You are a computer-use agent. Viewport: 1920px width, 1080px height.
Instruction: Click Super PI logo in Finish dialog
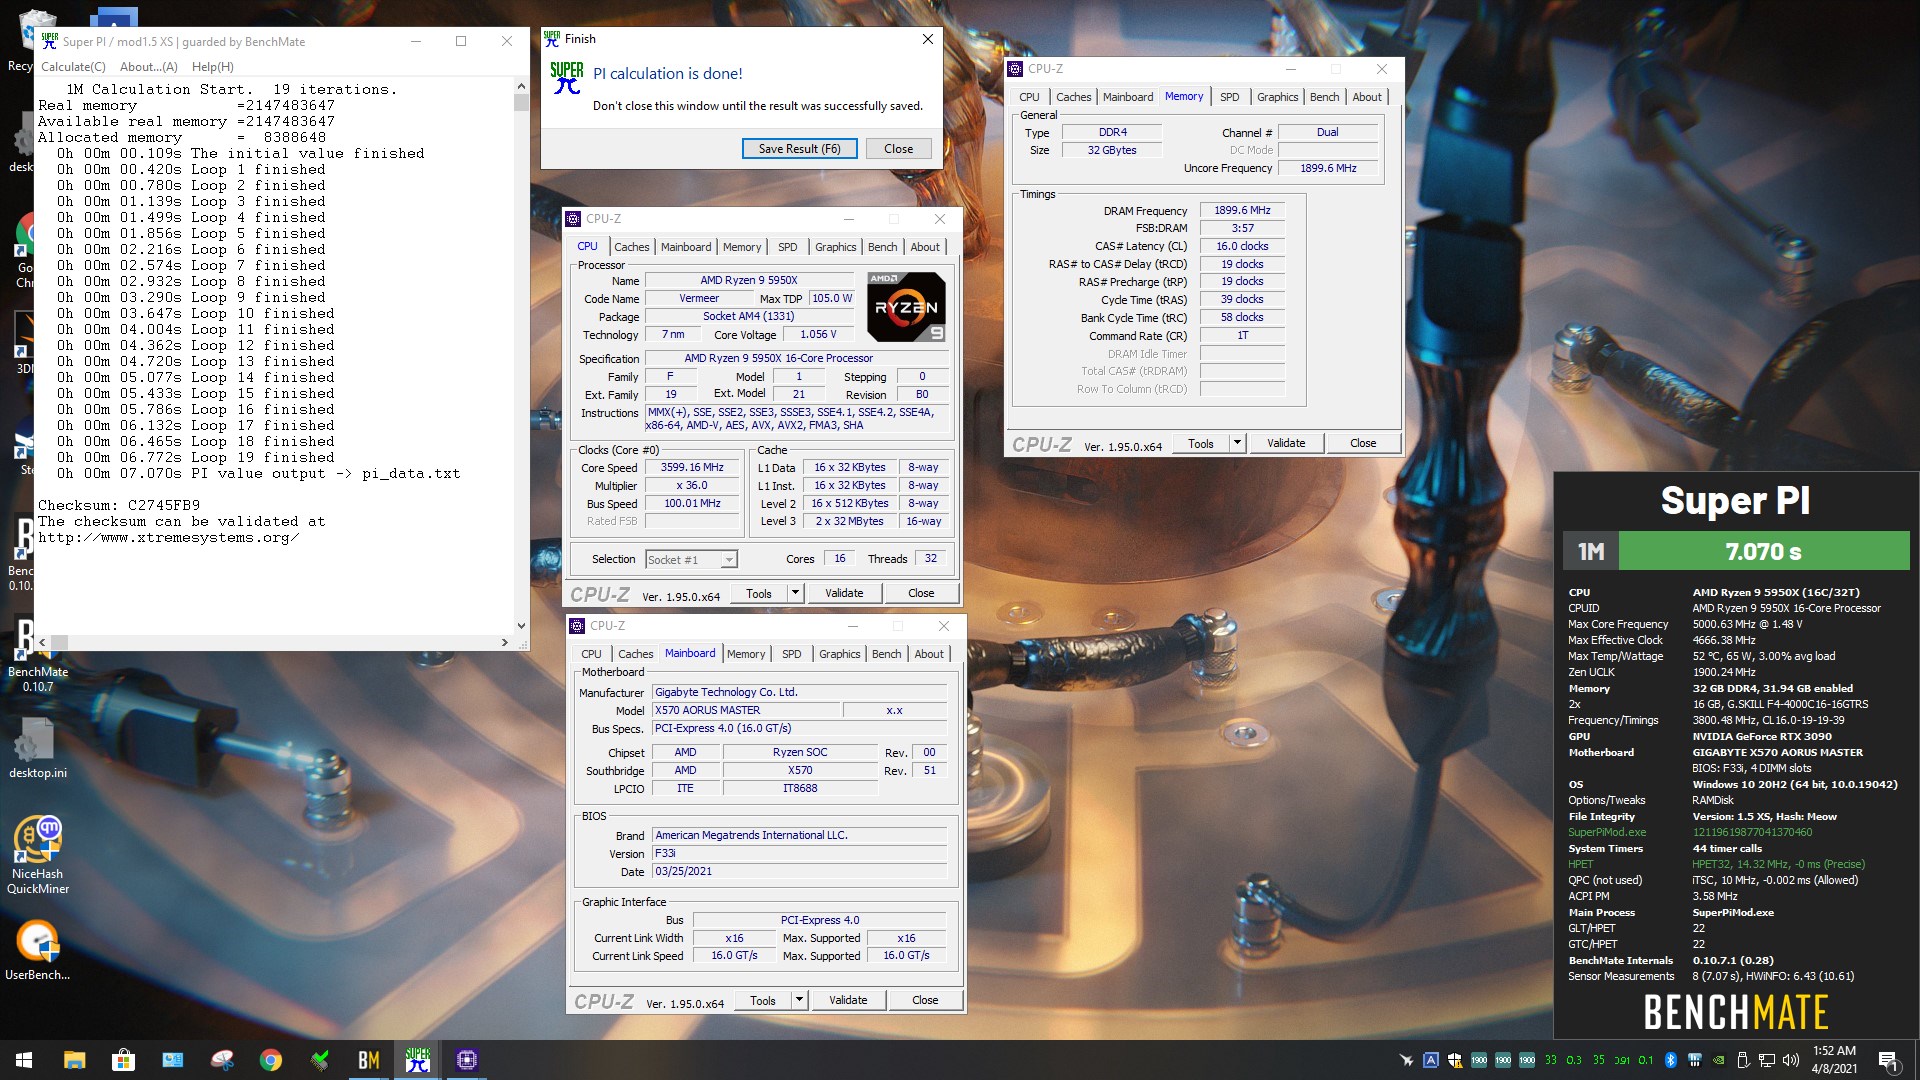(567, 78)
